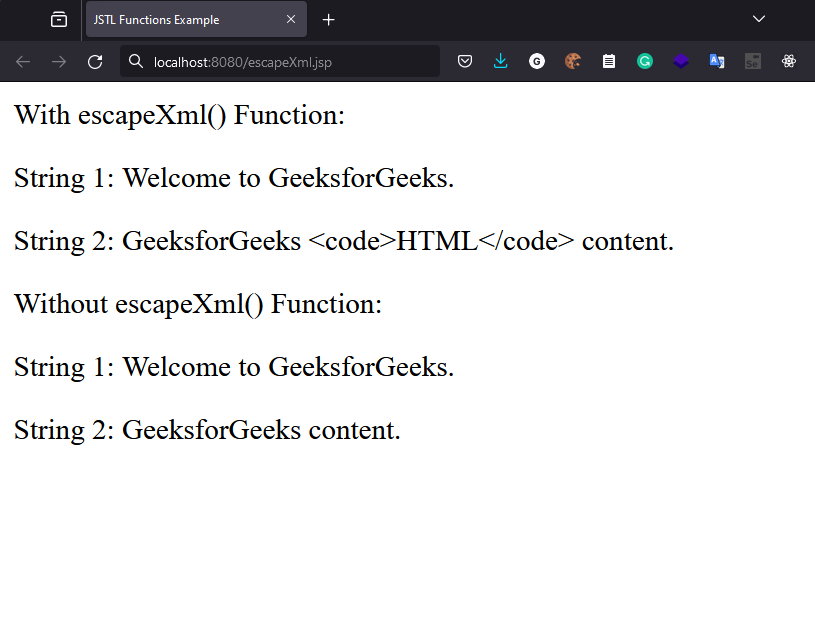Screen dimensions: 815x630
Task: Open the cookie extension icon
Action: pos(572,61)
